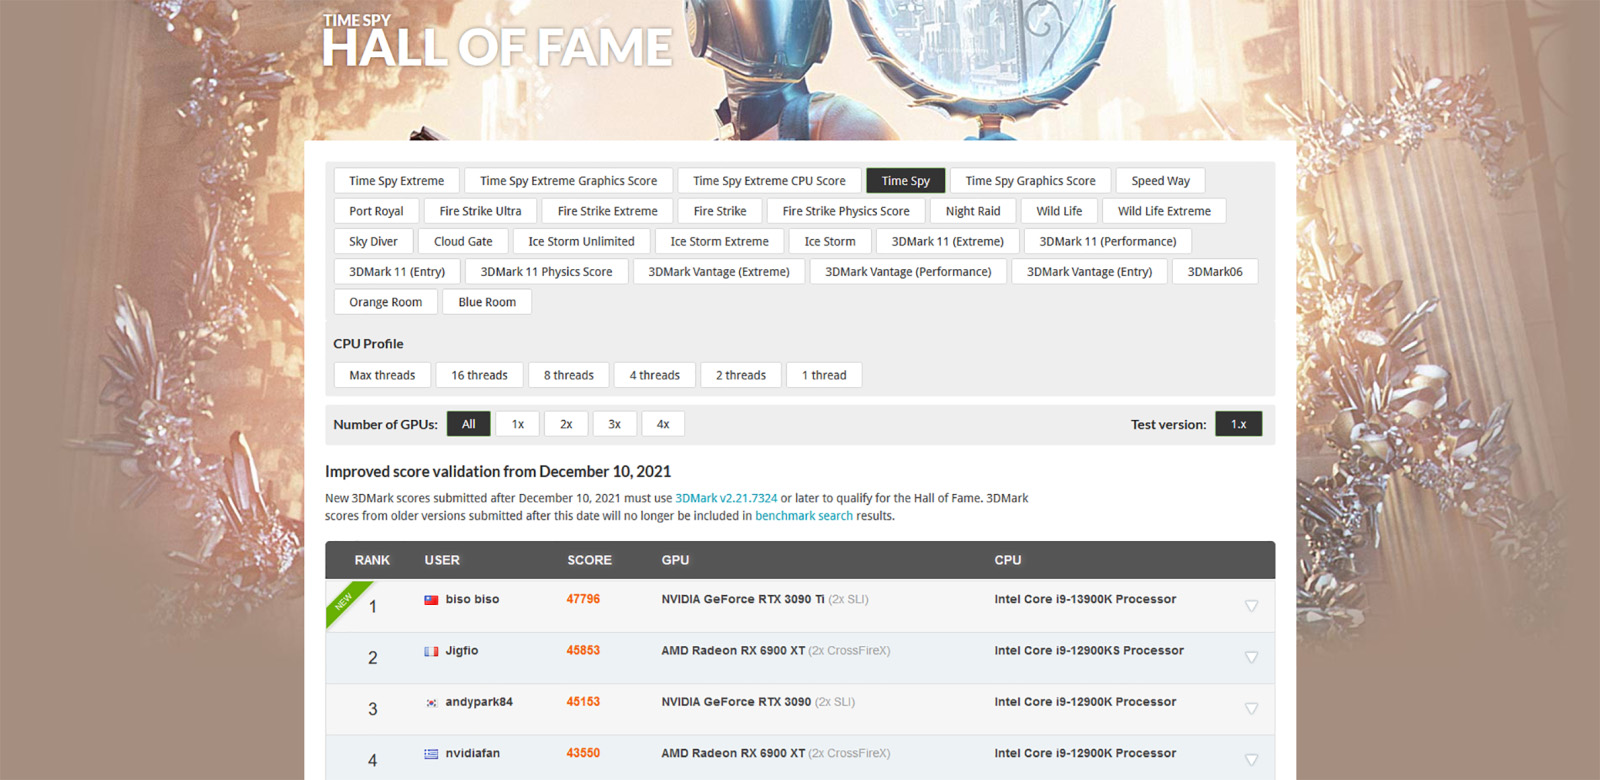Open Fire Strike Physics Score tab

pos(846,211)
